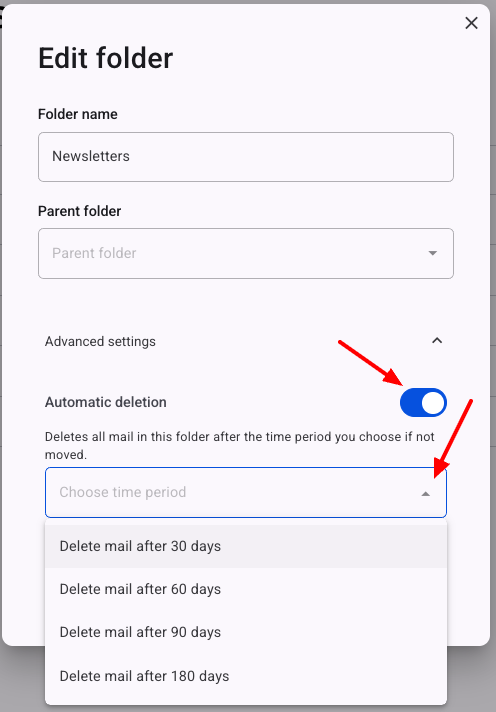Click the Parent folder dropdown arrow icon
Screen dimensions: 496x712
click(x=433, y=253)
